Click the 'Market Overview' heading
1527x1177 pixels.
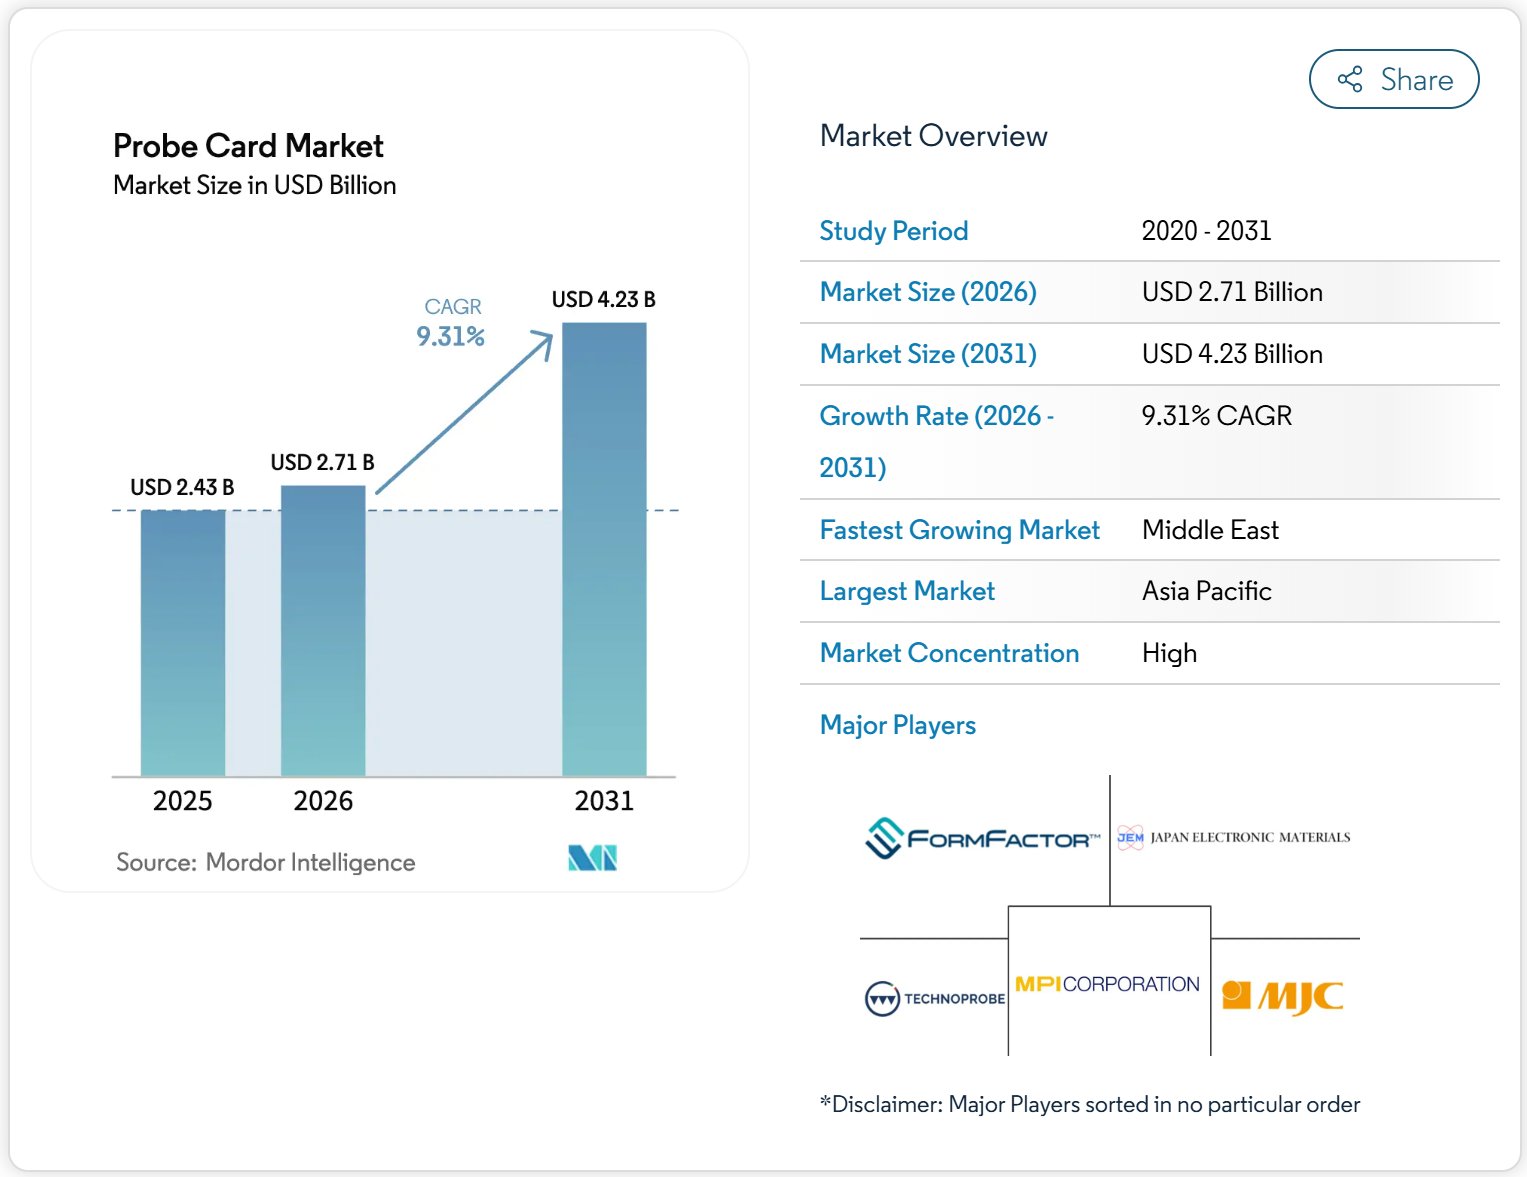933,136
